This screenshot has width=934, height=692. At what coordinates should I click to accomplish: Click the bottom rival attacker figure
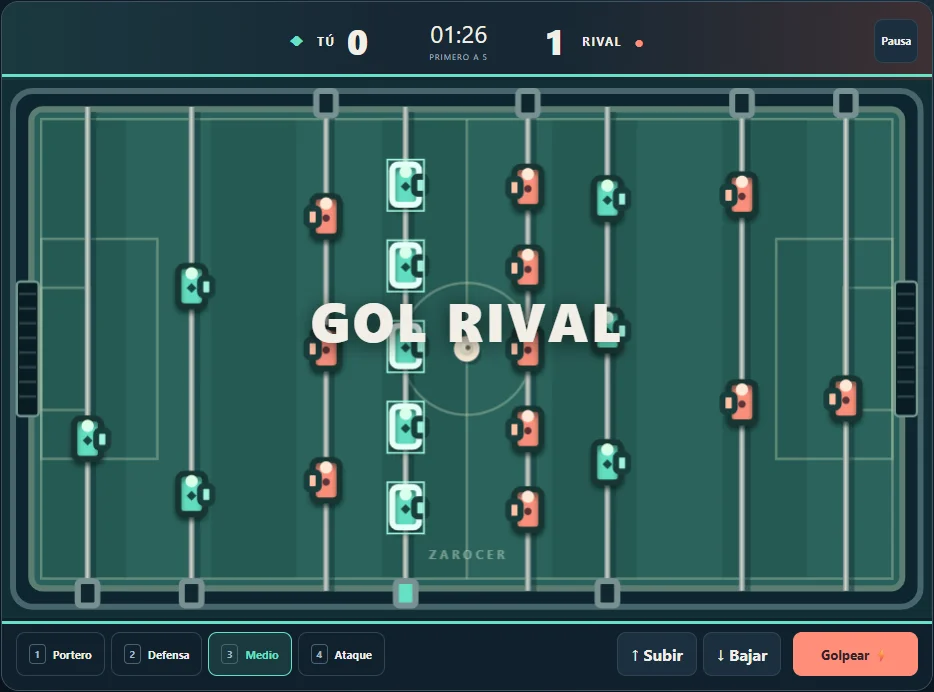point(323,480)
